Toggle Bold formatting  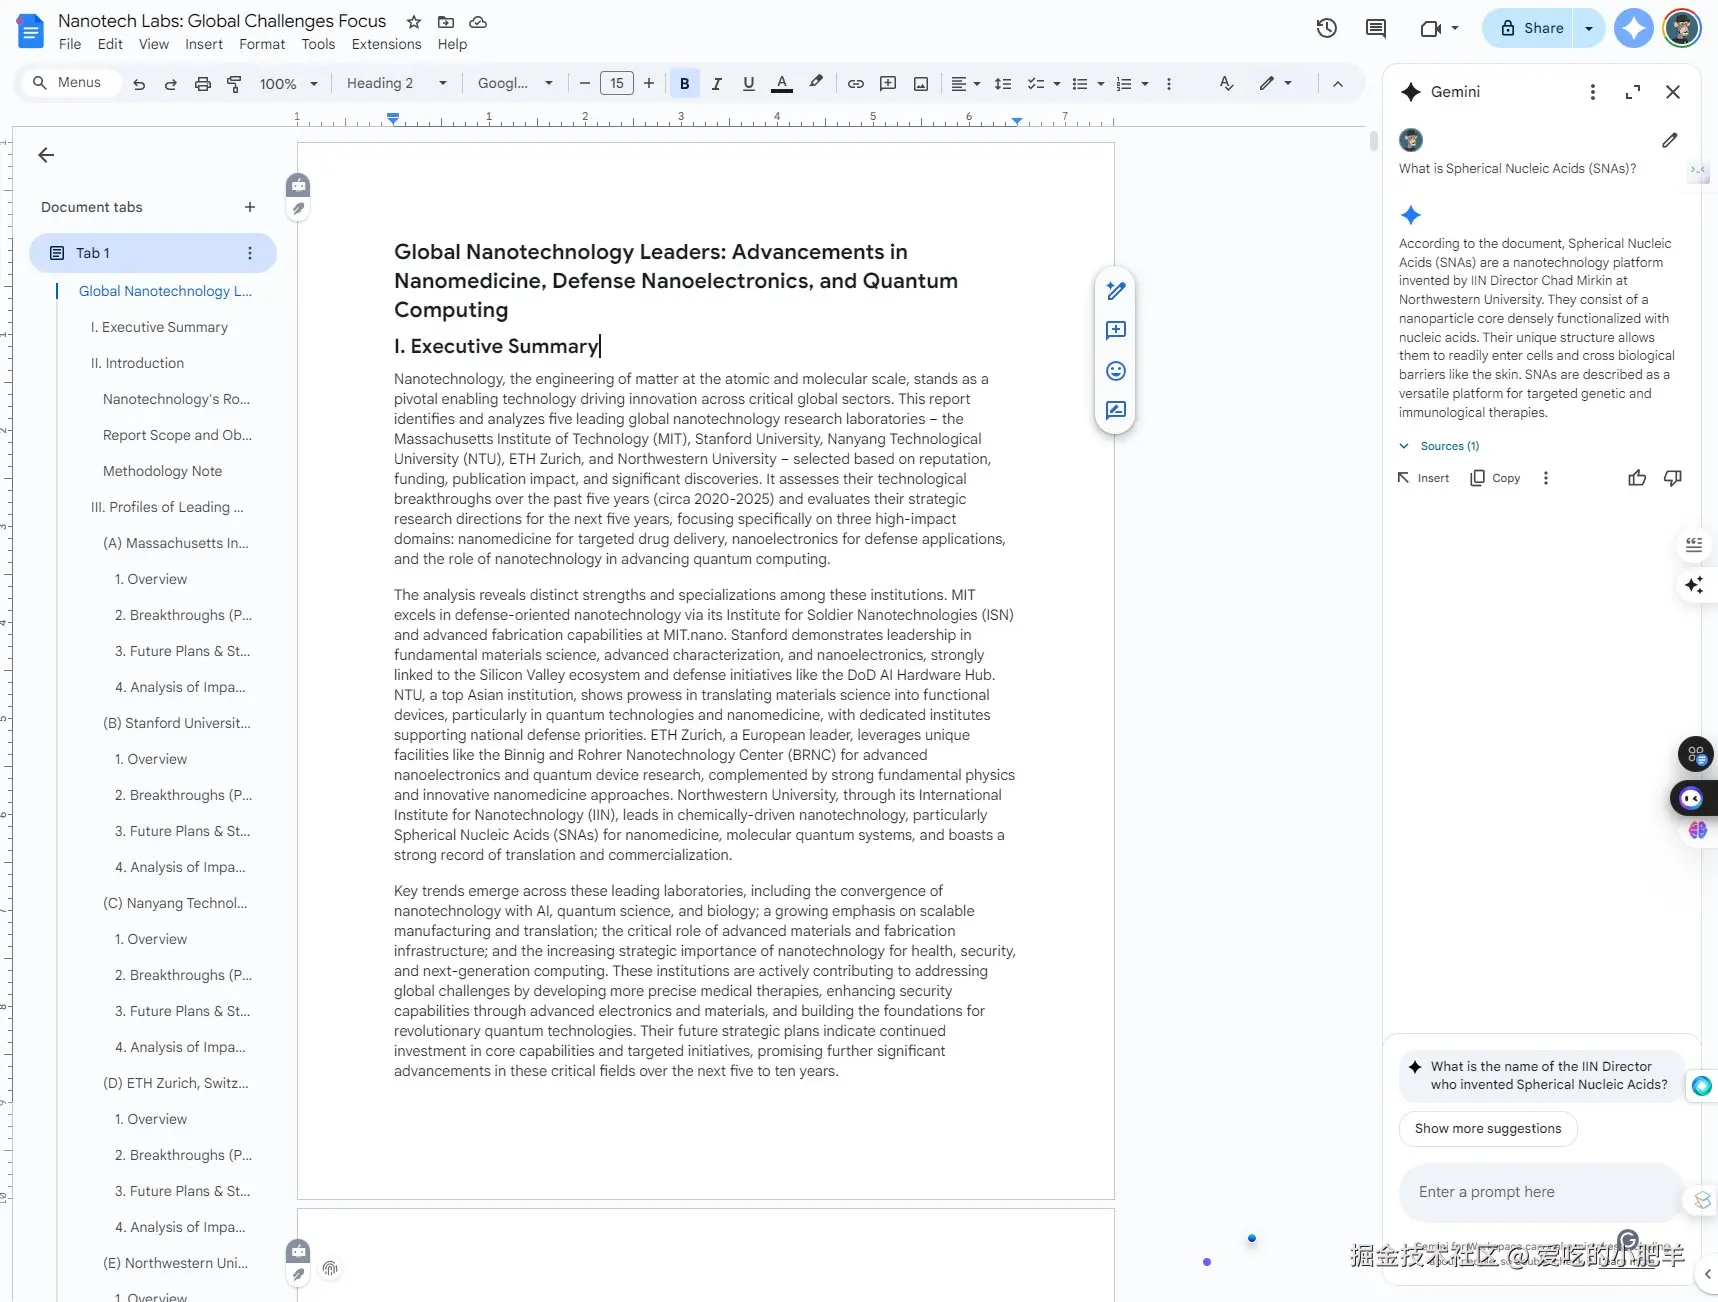(x=685, y=84)
